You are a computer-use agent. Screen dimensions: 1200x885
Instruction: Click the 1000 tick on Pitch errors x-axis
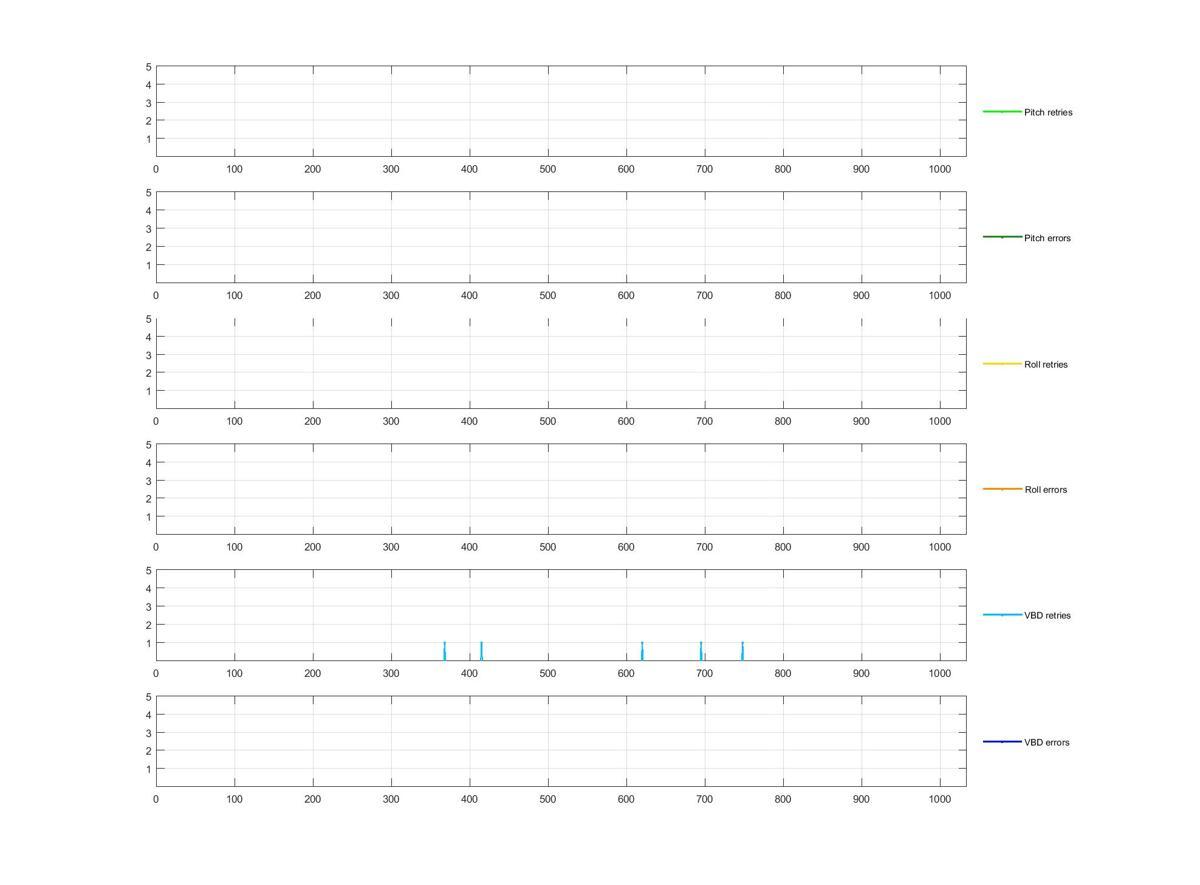coord(940,296)
